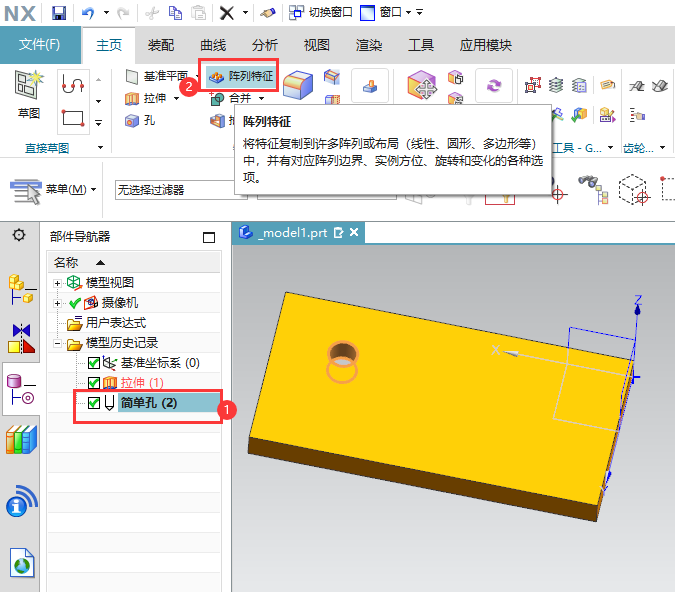Open the web browser sidebar icon

coord(22,562)
